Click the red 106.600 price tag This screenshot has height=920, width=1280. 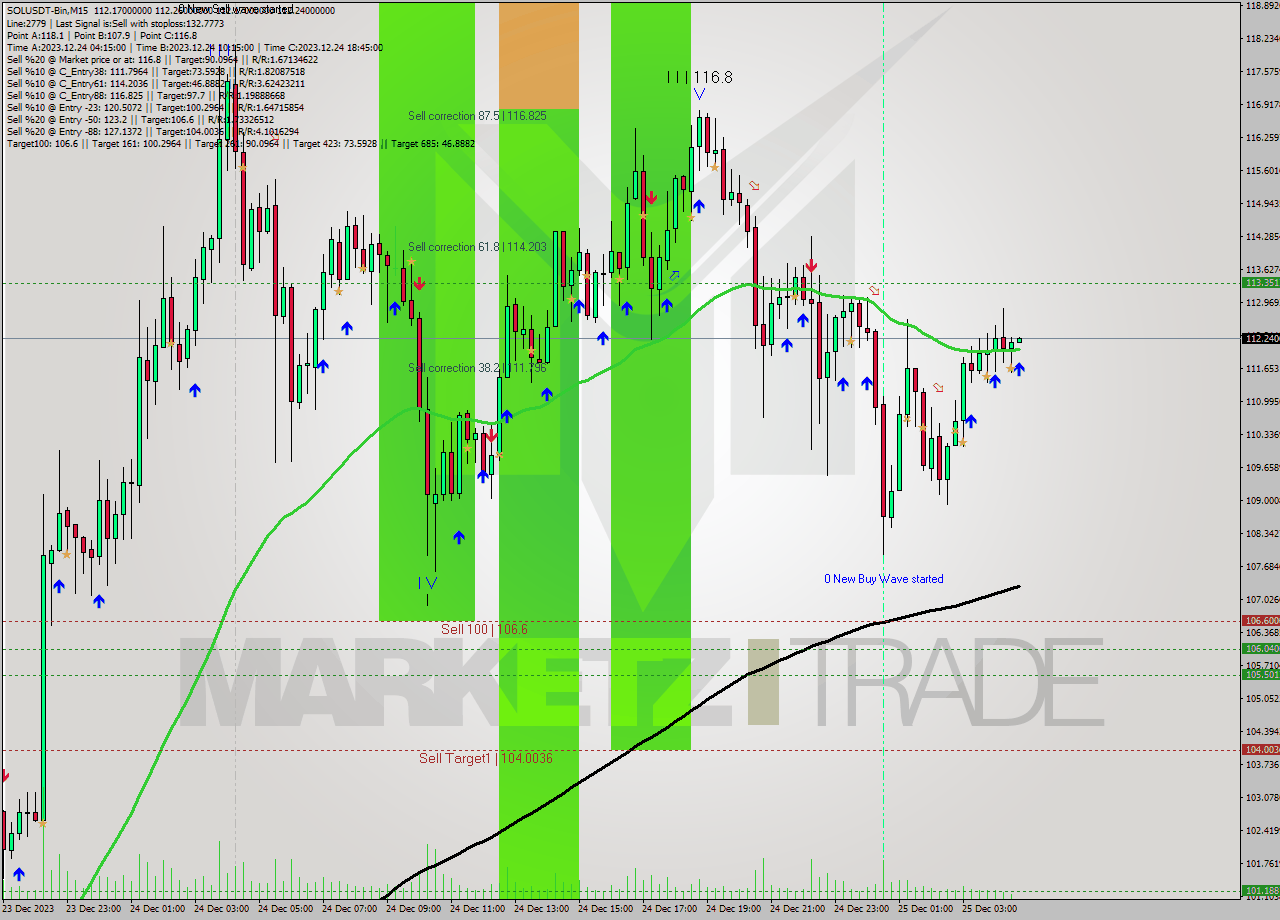click(1260, 620)
